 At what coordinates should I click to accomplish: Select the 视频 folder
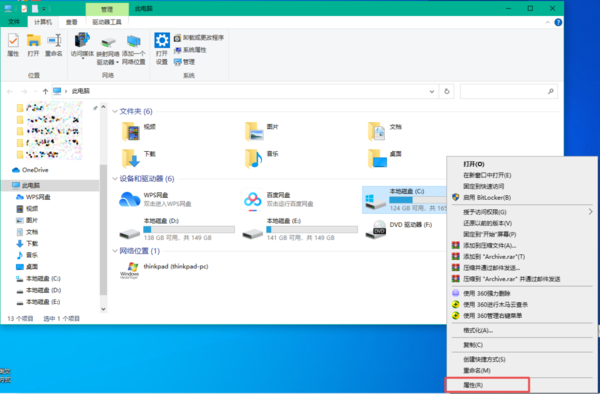click(139, 132)
